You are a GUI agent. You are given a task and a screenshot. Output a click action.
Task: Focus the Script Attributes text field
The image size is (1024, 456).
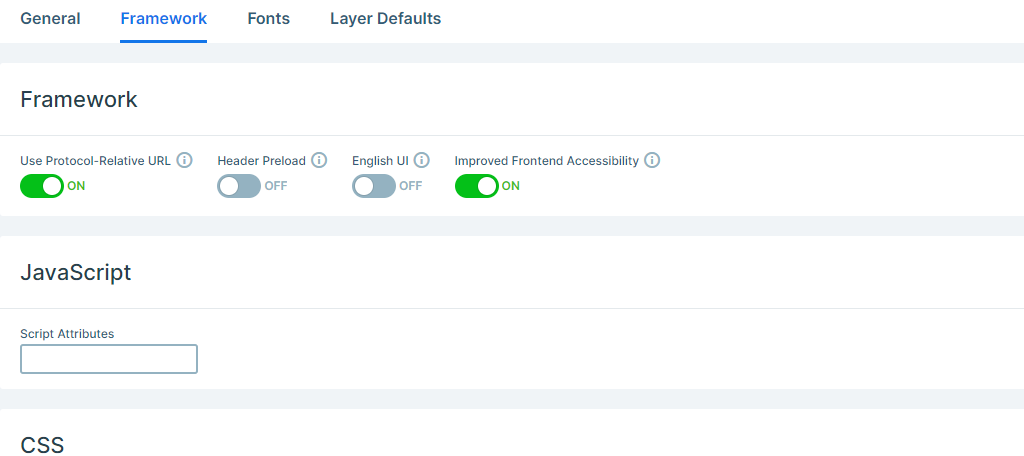pos(109,359)
